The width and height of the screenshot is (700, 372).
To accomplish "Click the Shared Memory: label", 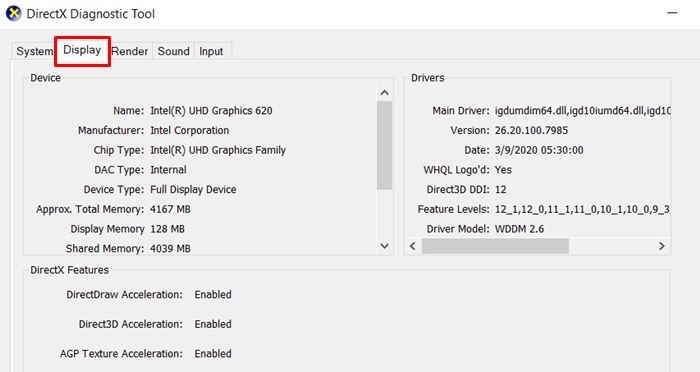I will [x=105, y=248].
